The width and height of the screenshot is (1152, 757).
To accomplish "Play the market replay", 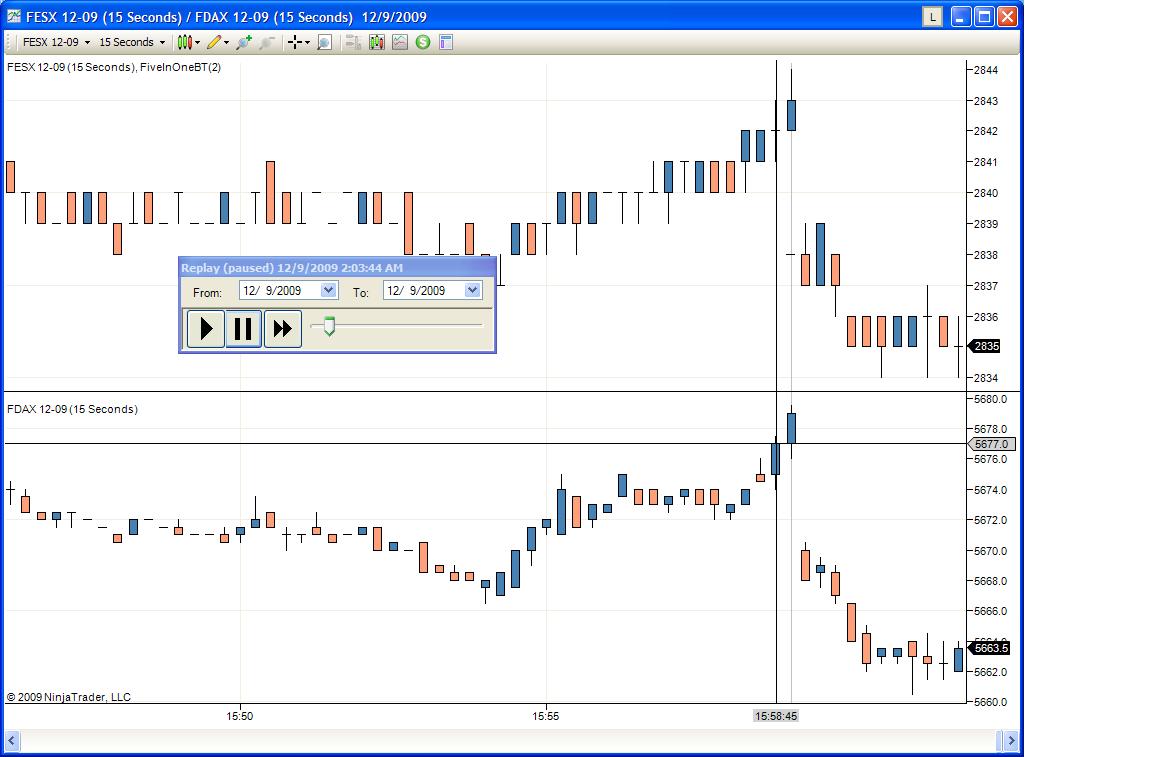I will (206, 329).
